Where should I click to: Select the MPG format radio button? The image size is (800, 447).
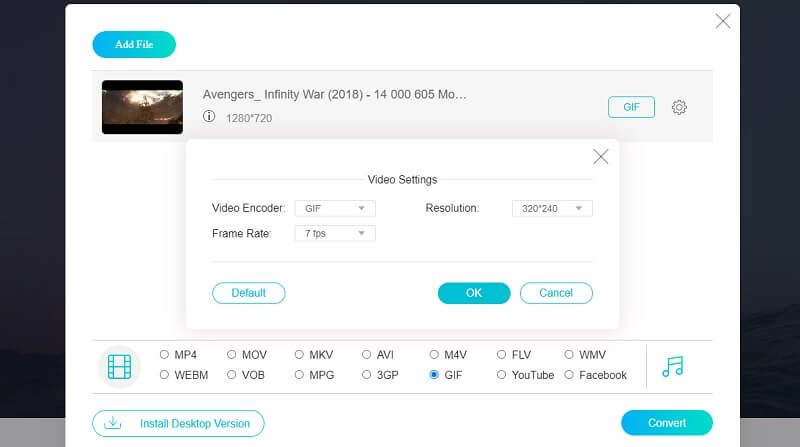[x=299, y=375]
